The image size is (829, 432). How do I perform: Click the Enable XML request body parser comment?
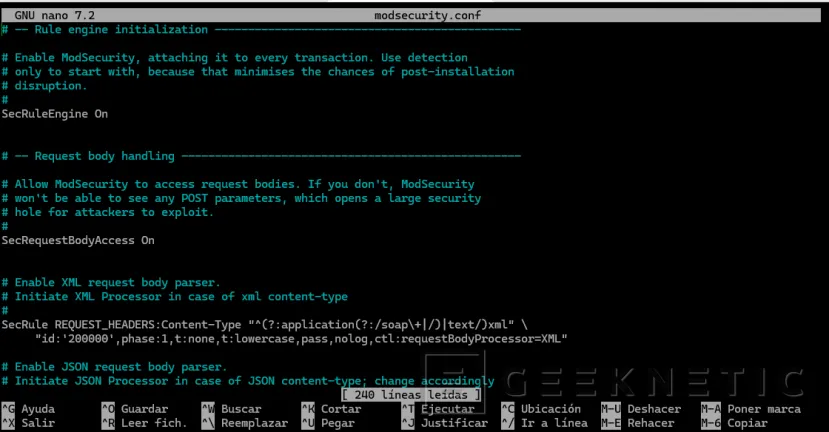tap(110, 282)
